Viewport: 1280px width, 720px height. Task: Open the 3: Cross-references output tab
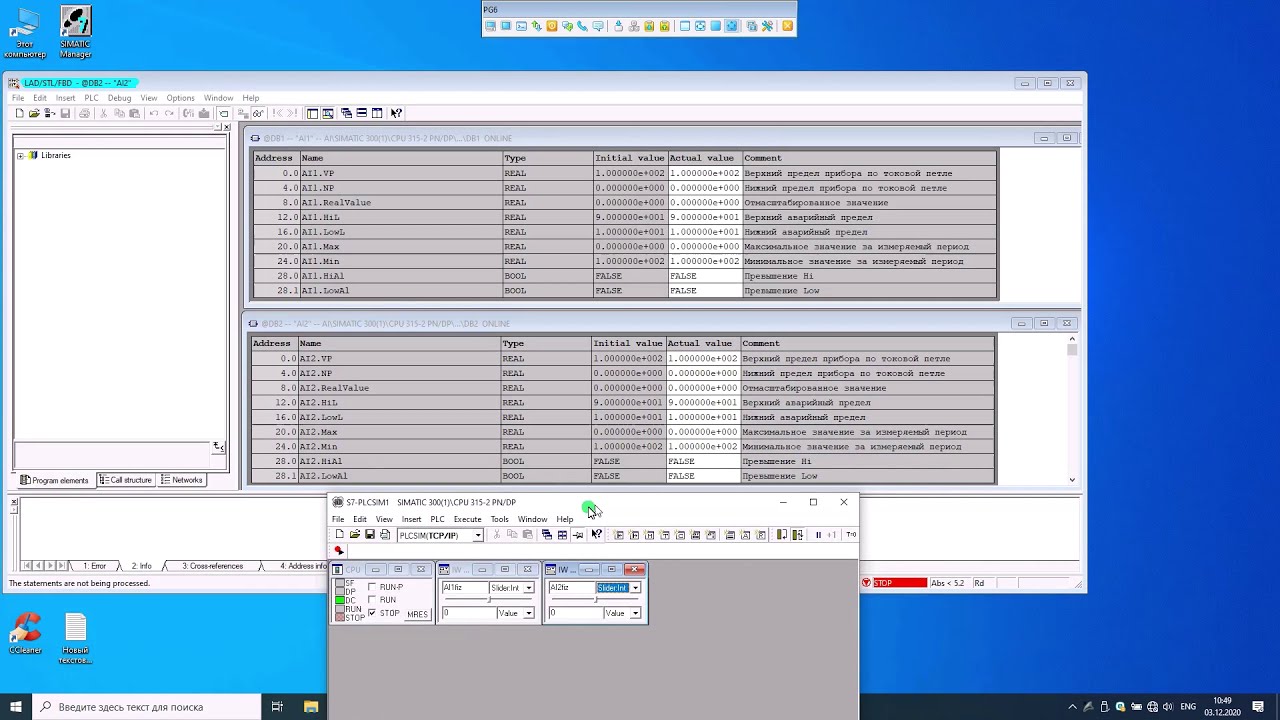(x=212, y=566)
